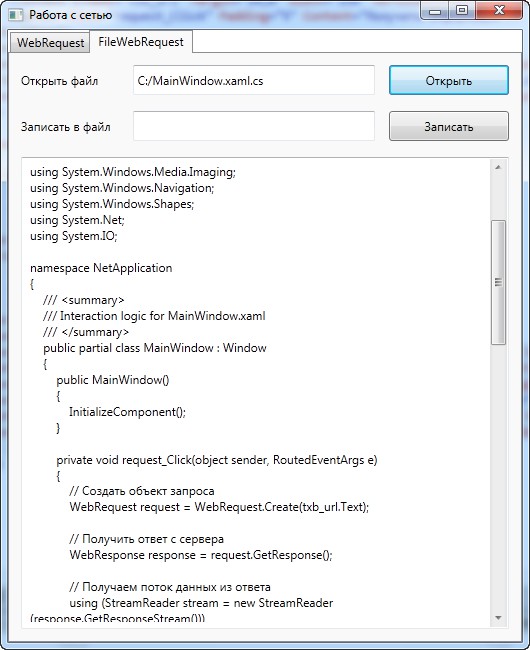This screenshot has width=530, height=650.
Task: Click the comment '// Получаем поток данных из ответа'
Action: click(x=170, y=587)
